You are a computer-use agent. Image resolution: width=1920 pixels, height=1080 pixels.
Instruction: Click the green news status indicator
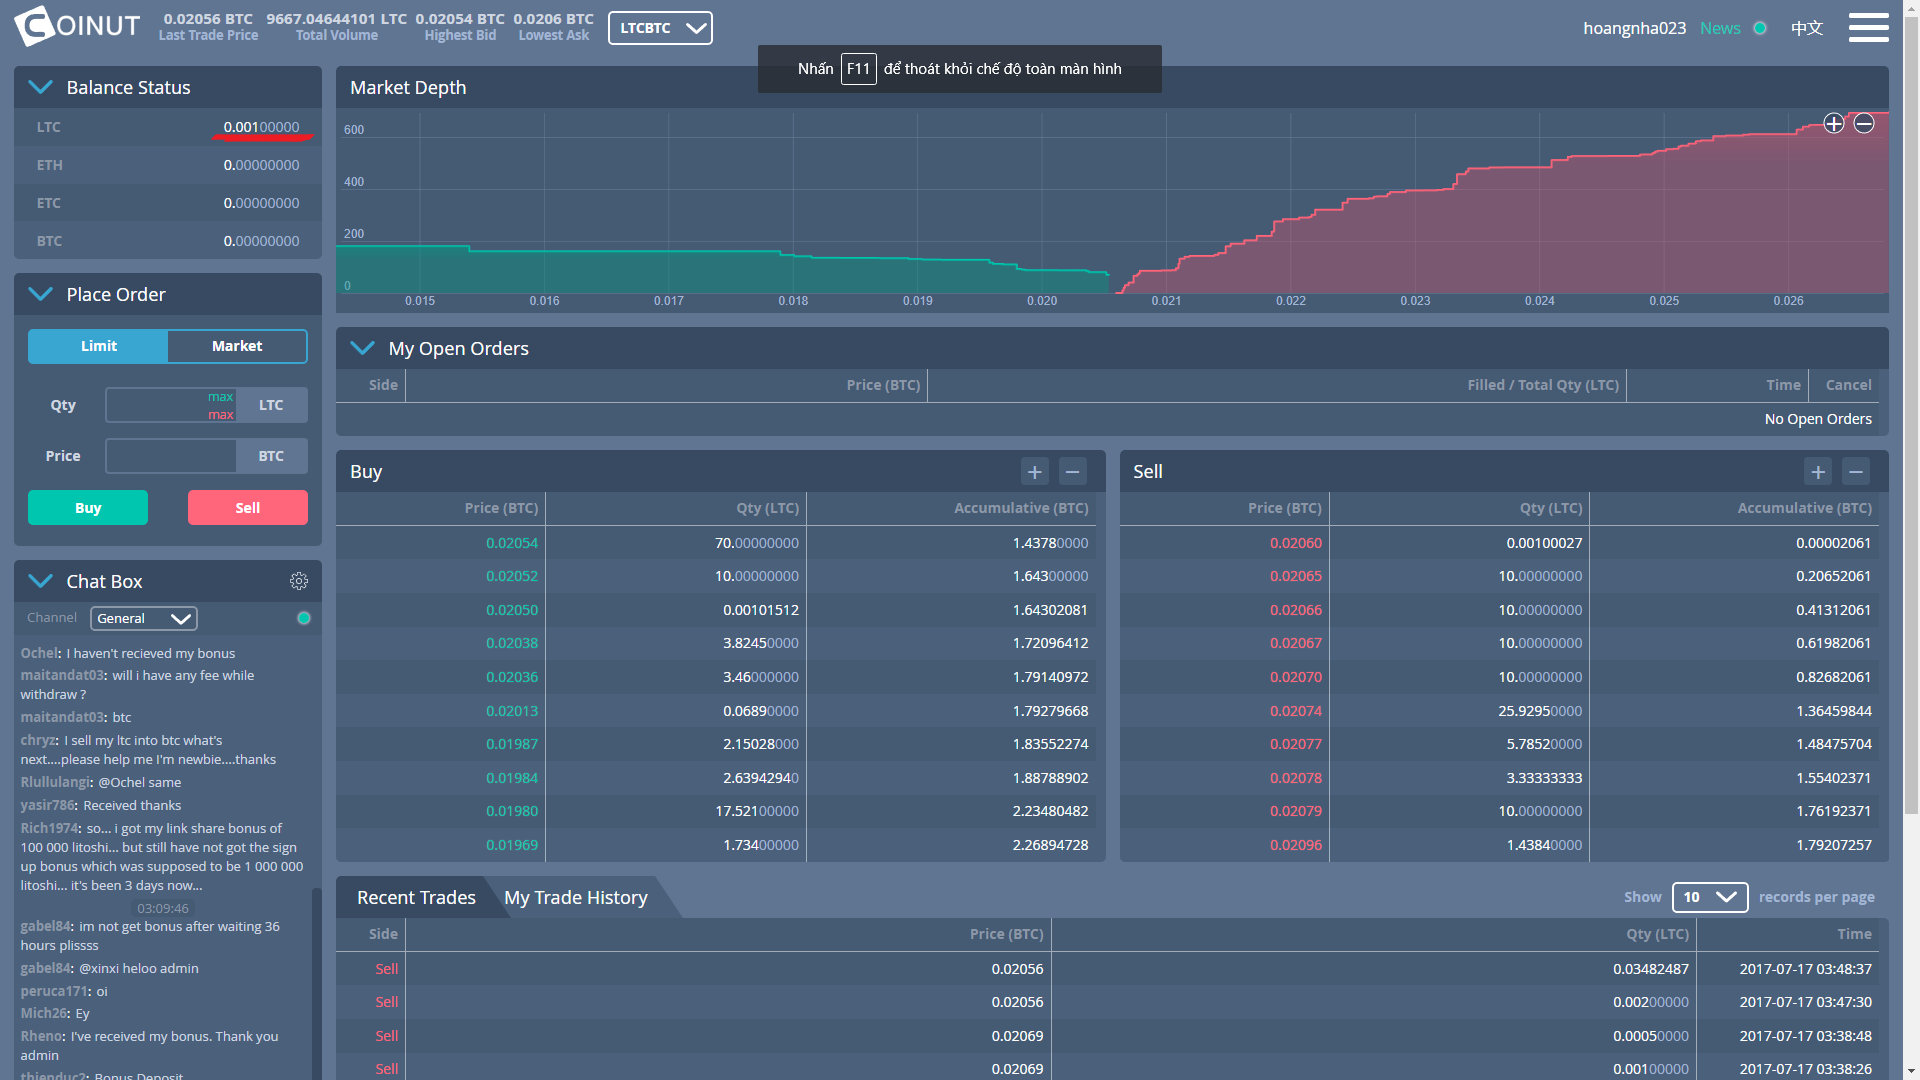click(x=1760, y=28)
